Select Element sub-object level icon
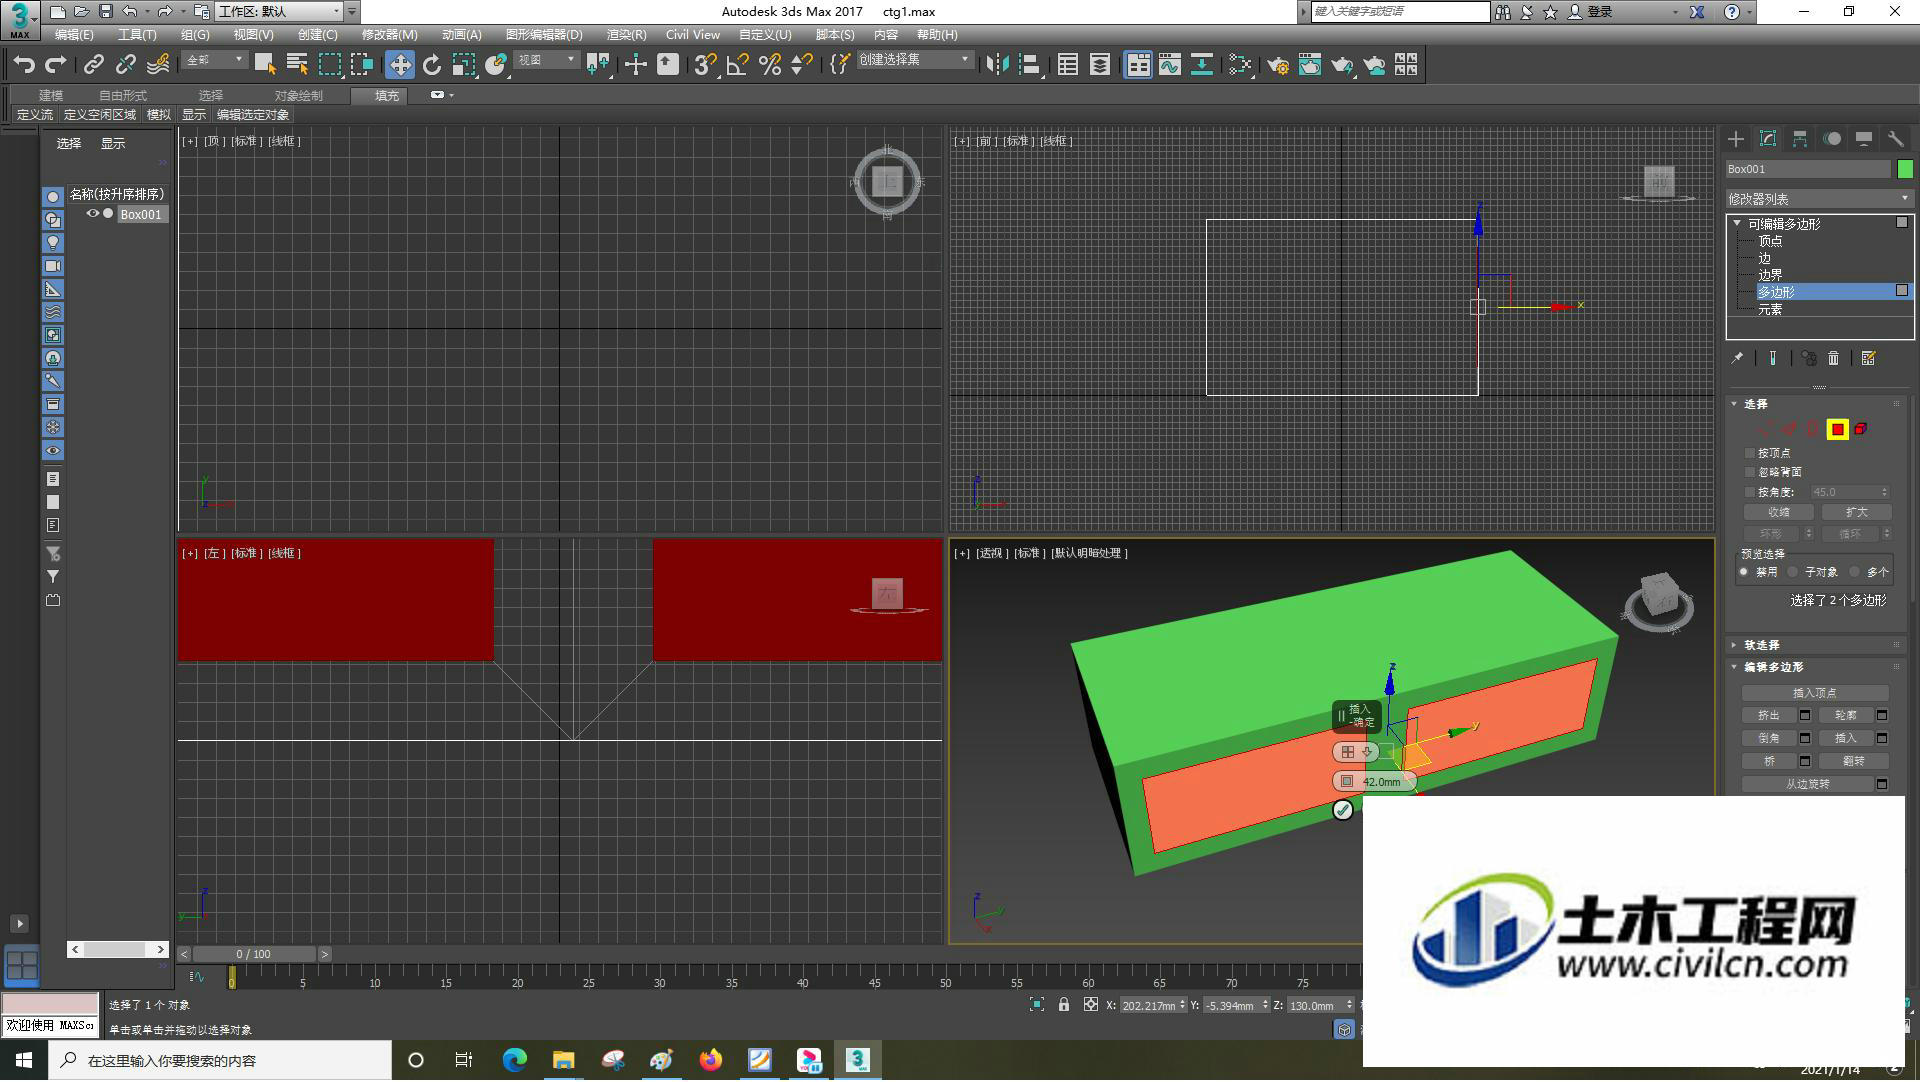This screenshot has width=1920, height=1082. 1861,429
